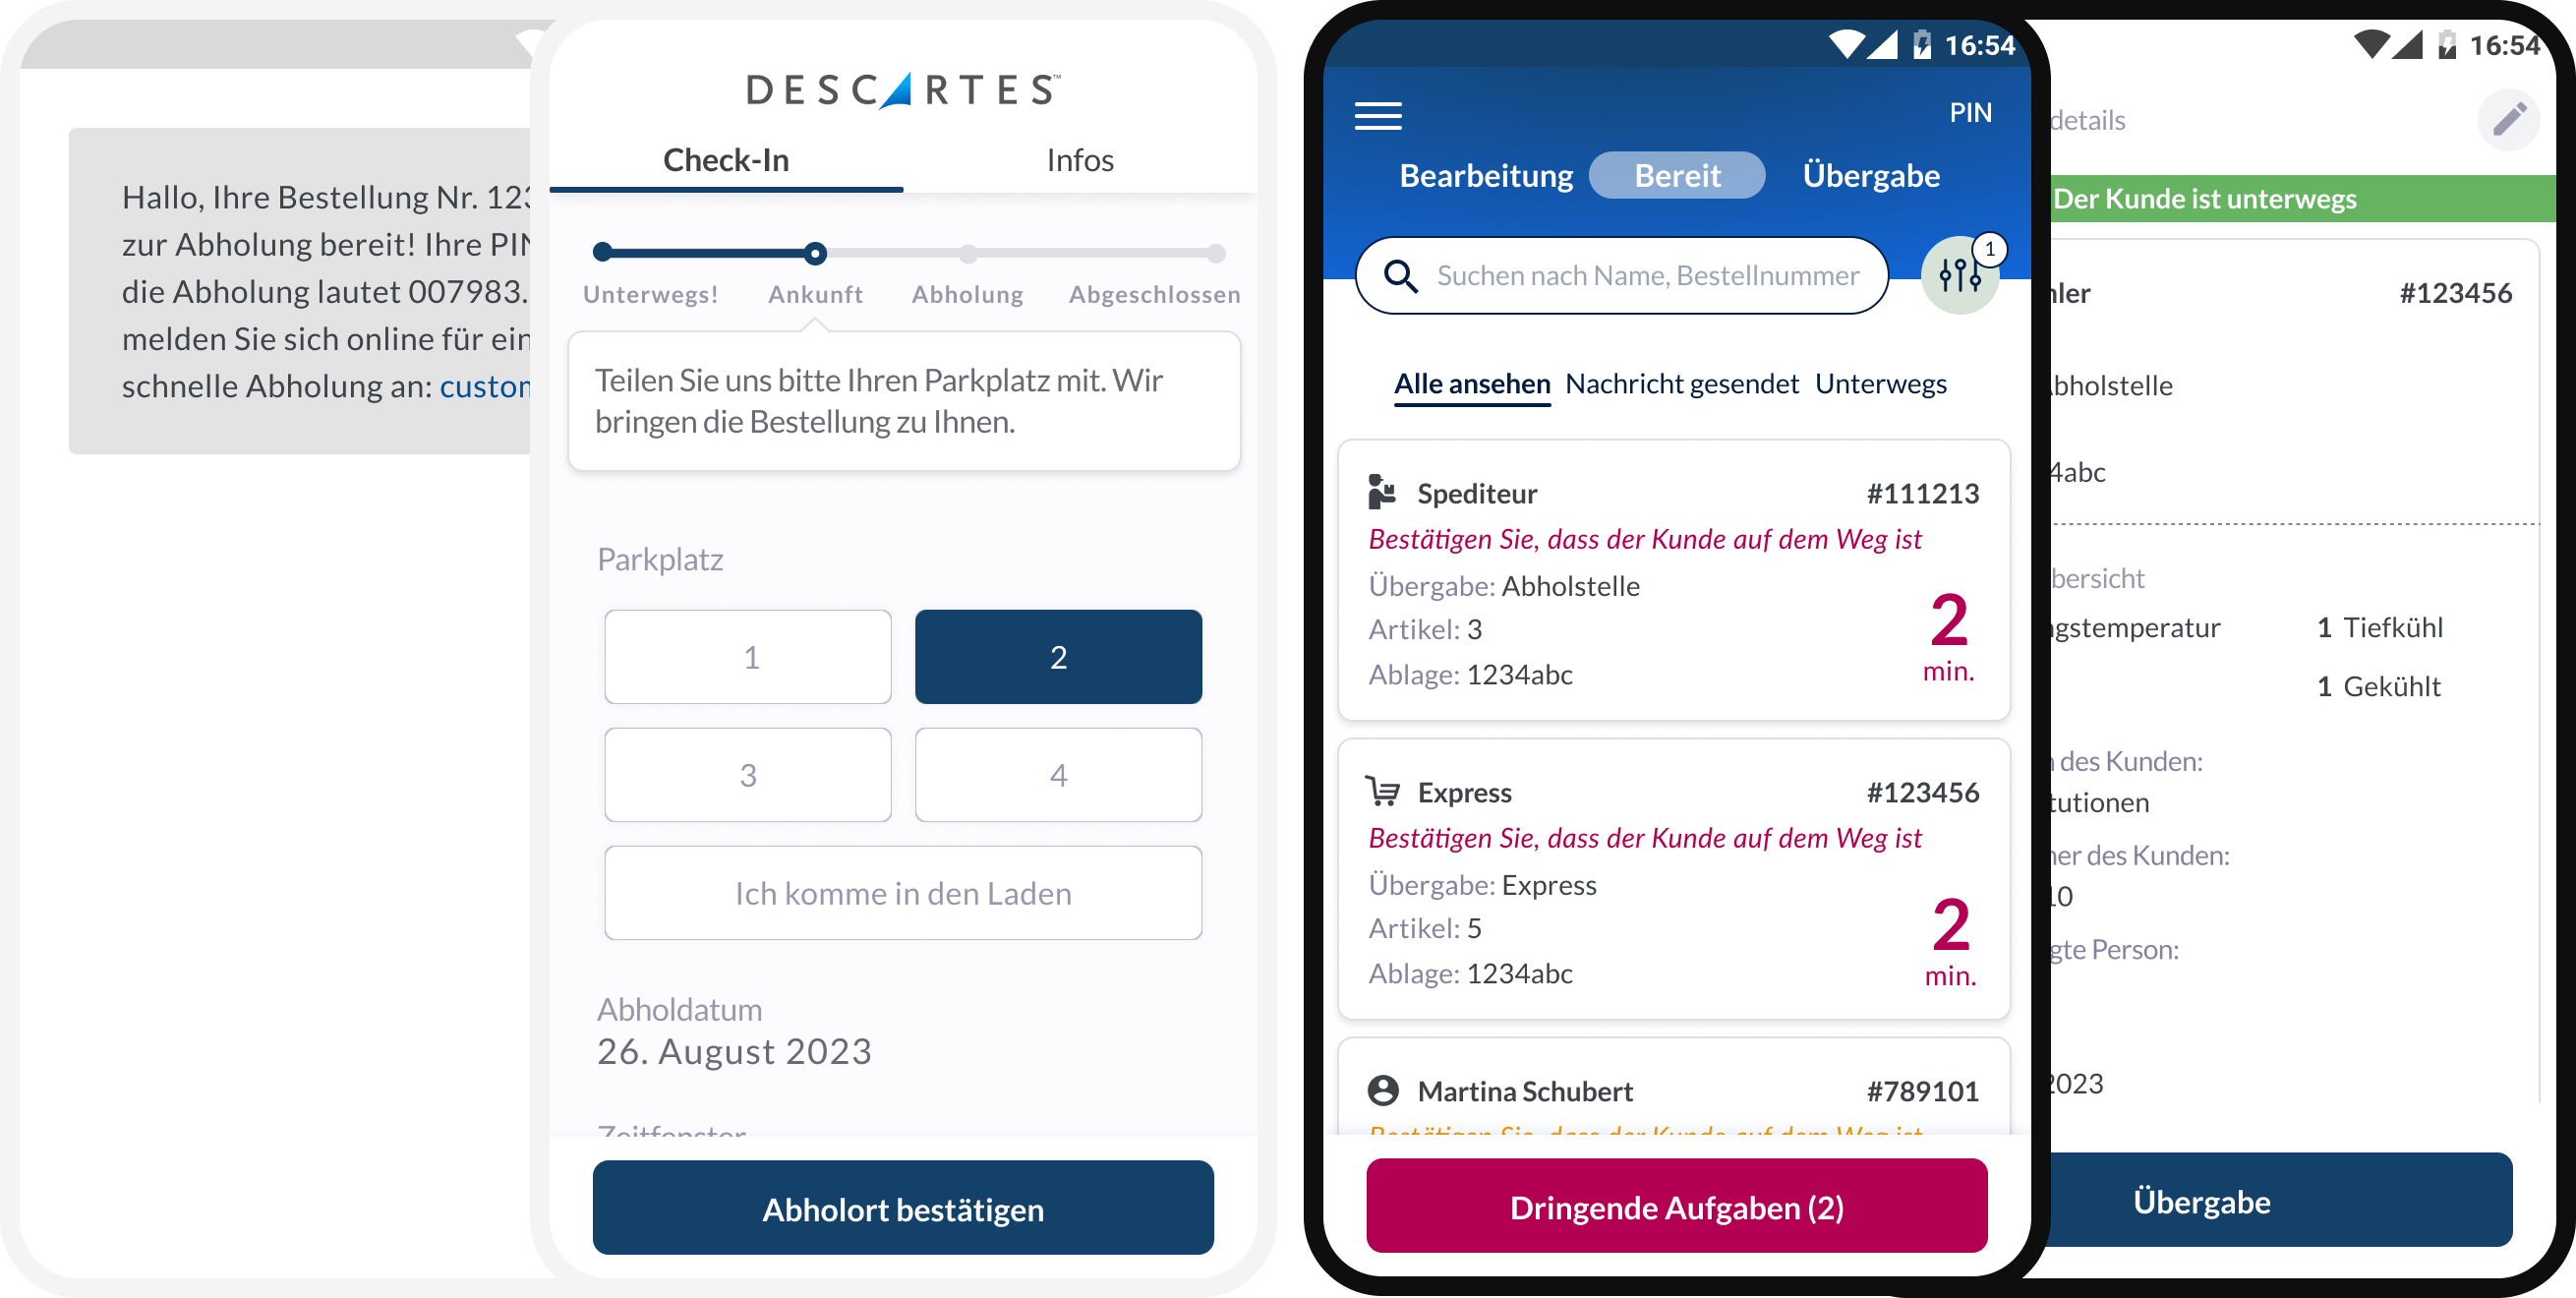Tap the pencil edit icon

2508,120
